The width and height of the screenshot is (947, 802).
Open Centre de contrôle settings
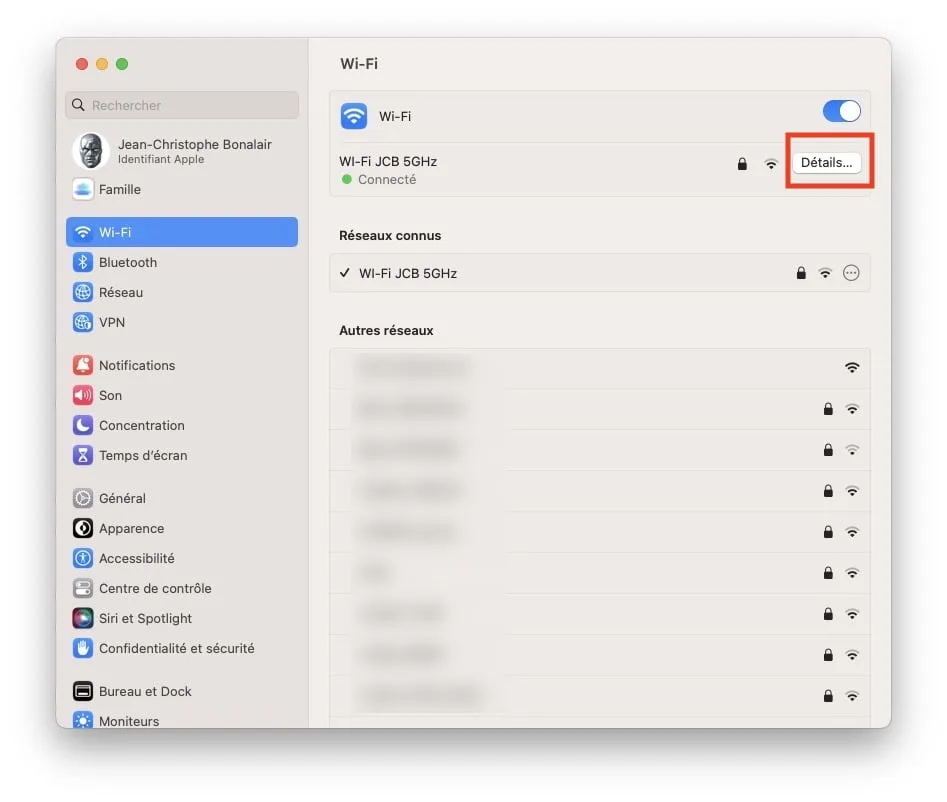click(182, 588)
